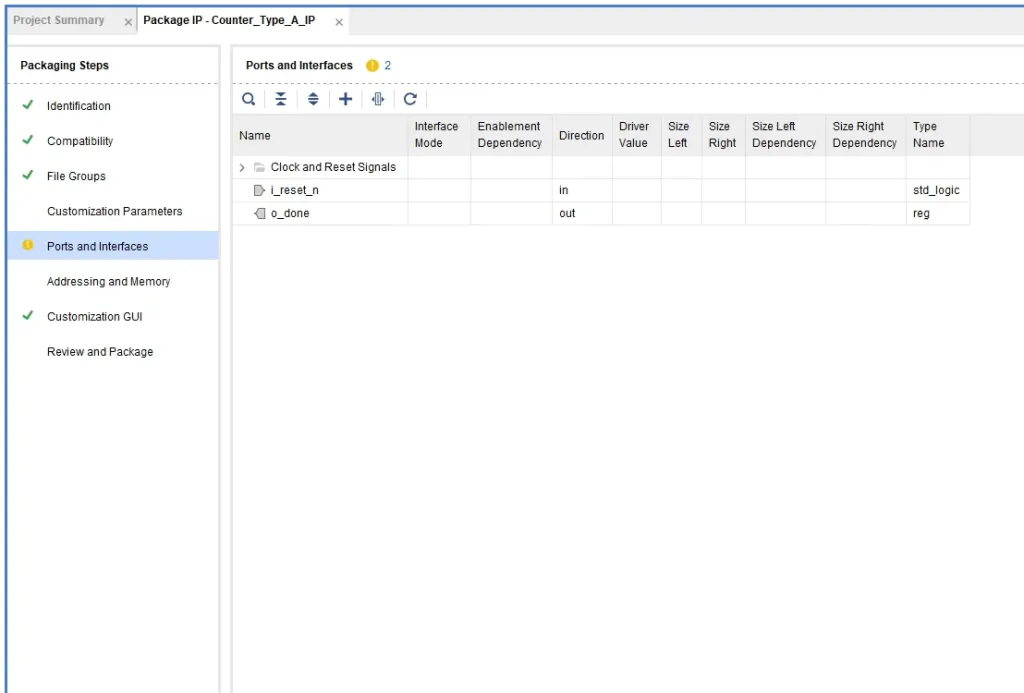1024x693 pixels.
Task: Open the Identification packaging step
Action: 78,106
